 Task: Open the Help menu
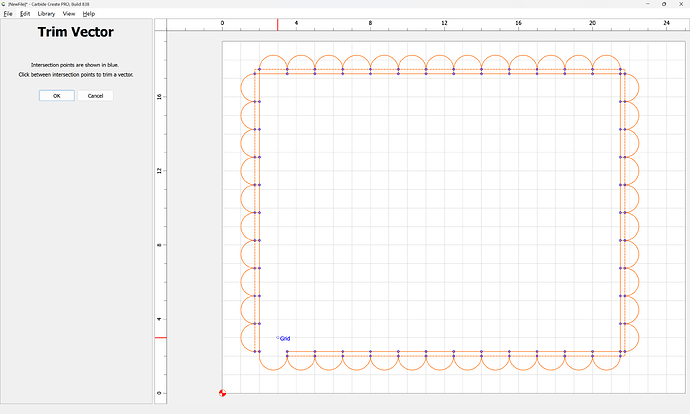(89, 14)
